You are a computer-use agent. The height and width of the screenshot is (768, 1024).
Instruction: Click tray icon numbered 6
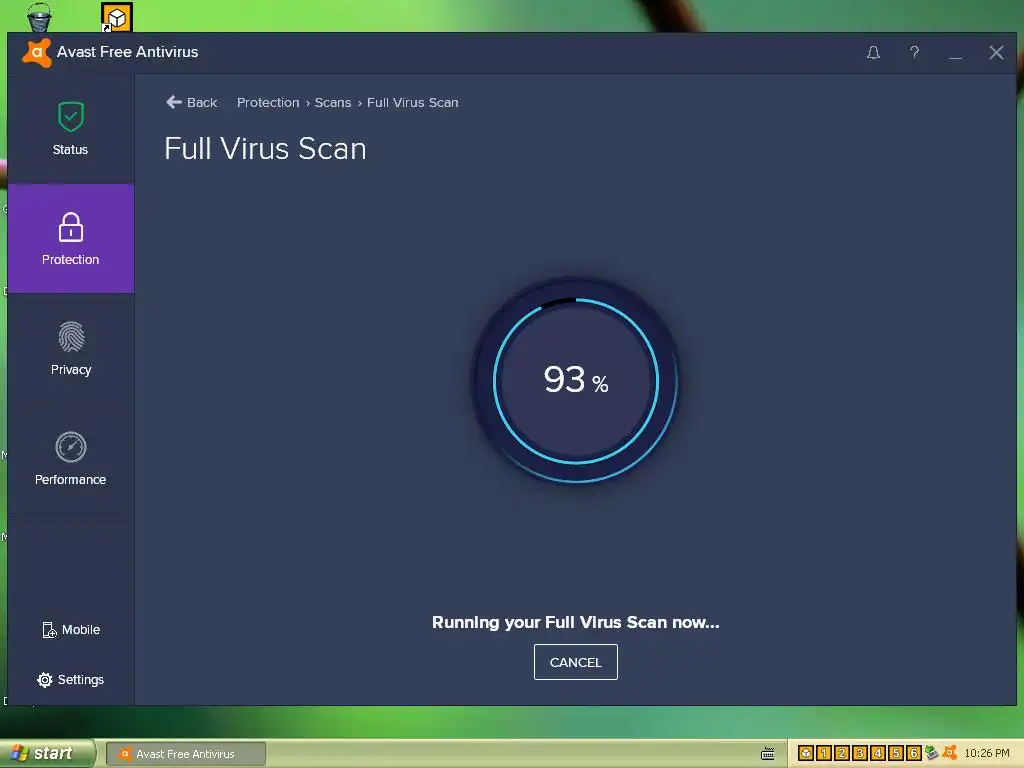[914, 754]
